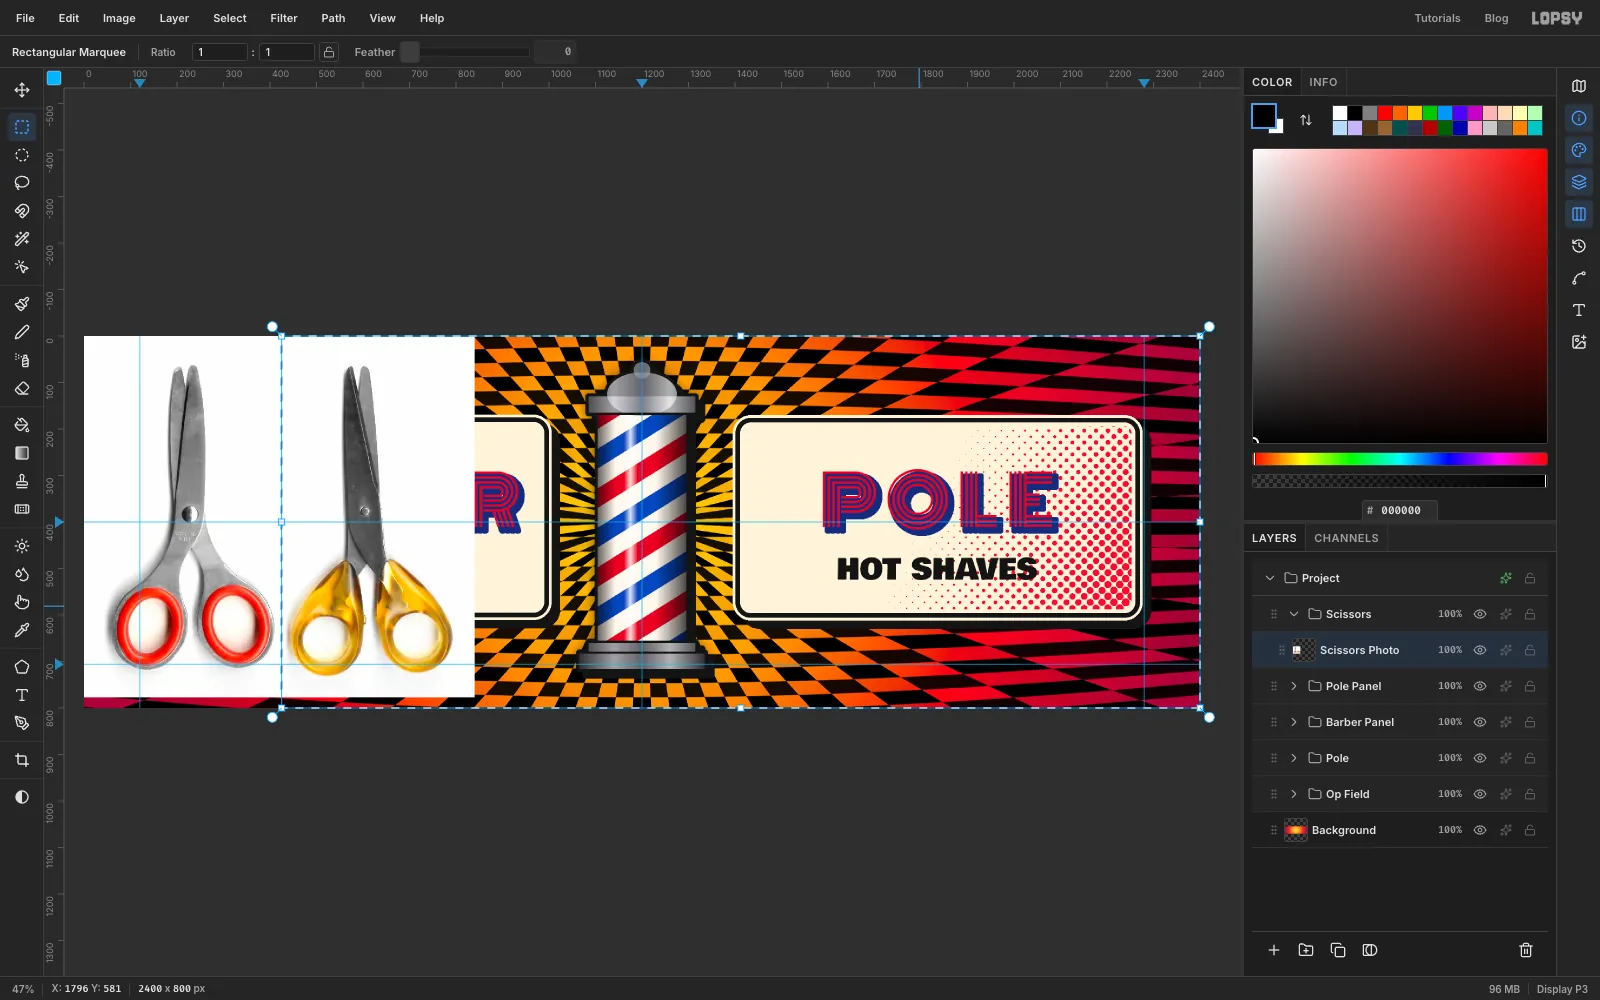
Task: Open the History panel icon
Action: [1579, 246]
